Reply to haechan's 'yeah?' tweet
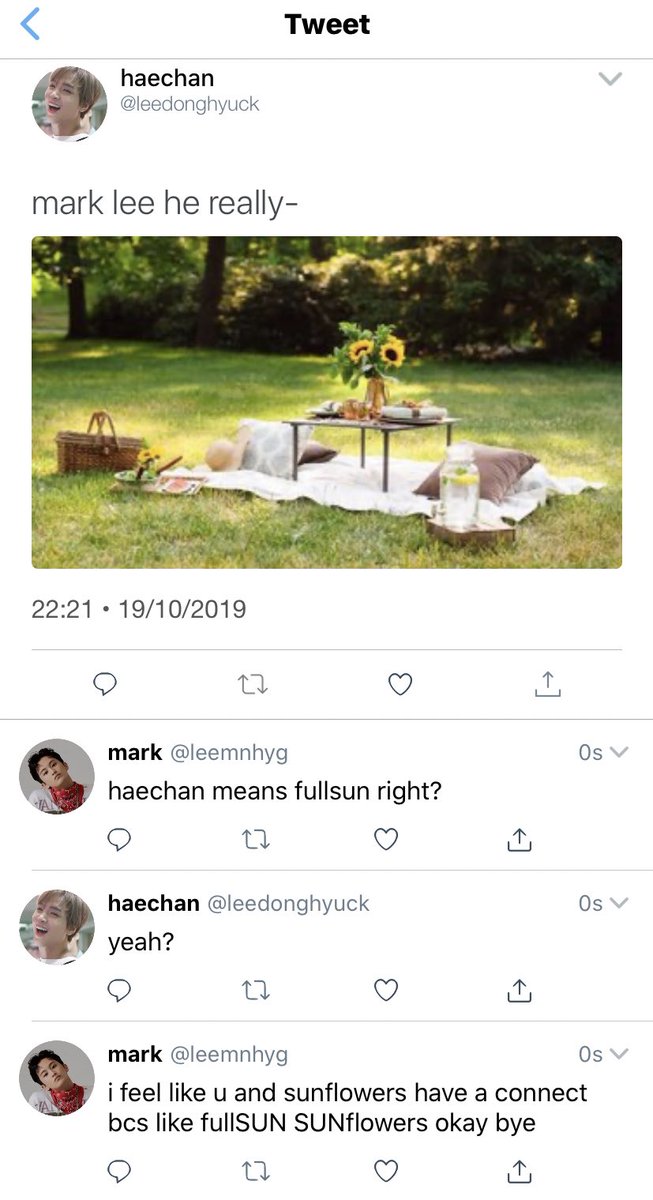 pyautogui.click(x=119, y=990)
